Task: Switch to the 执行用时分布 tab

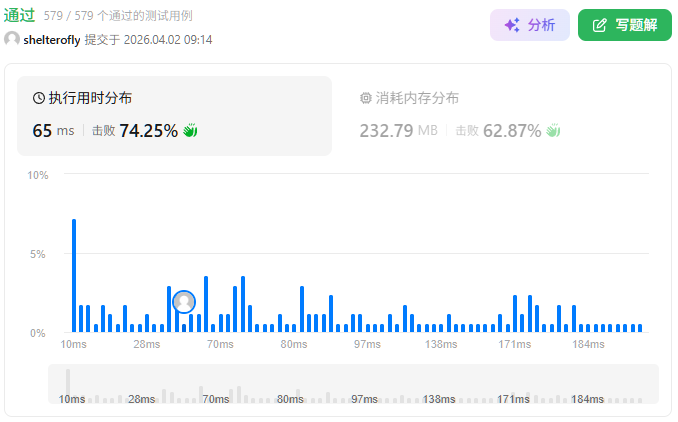Action: 90,98
